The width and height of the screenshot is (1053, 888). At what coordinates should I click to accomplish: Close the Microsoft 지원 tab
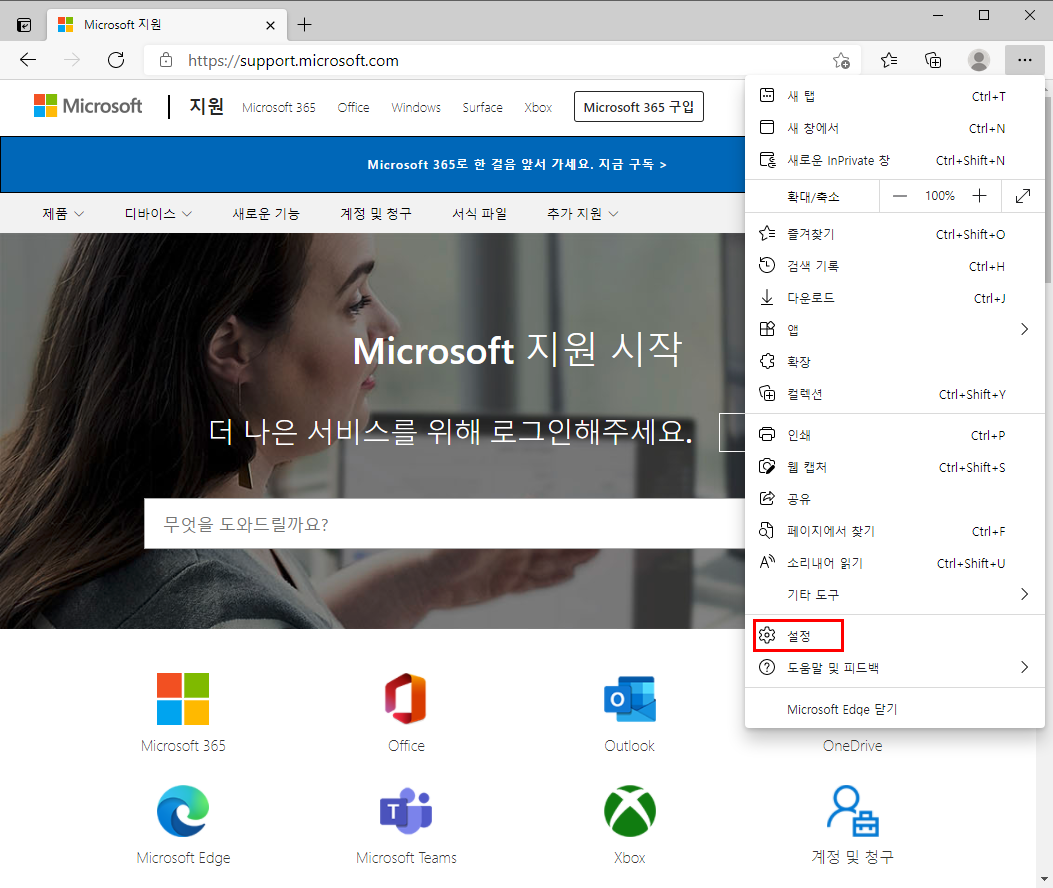[270, 26]
